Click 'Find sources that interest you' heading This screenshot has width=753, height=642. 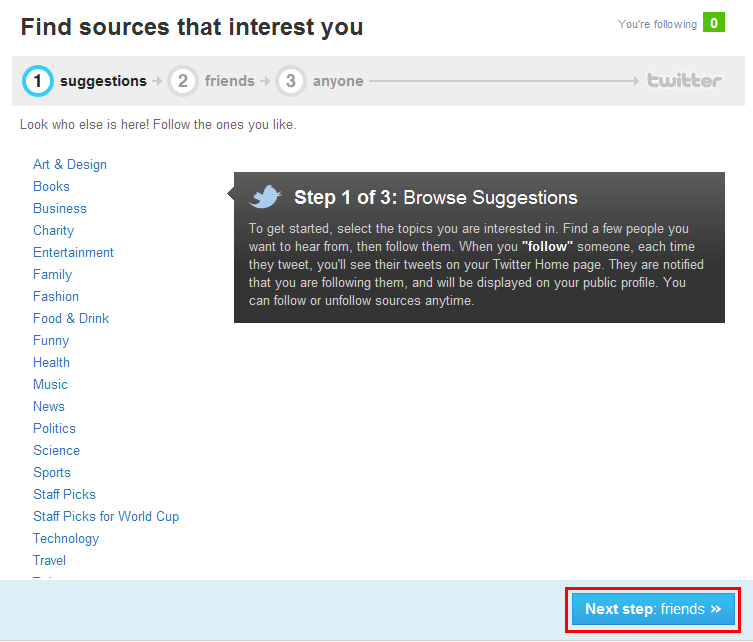click(x=192, y=27)
